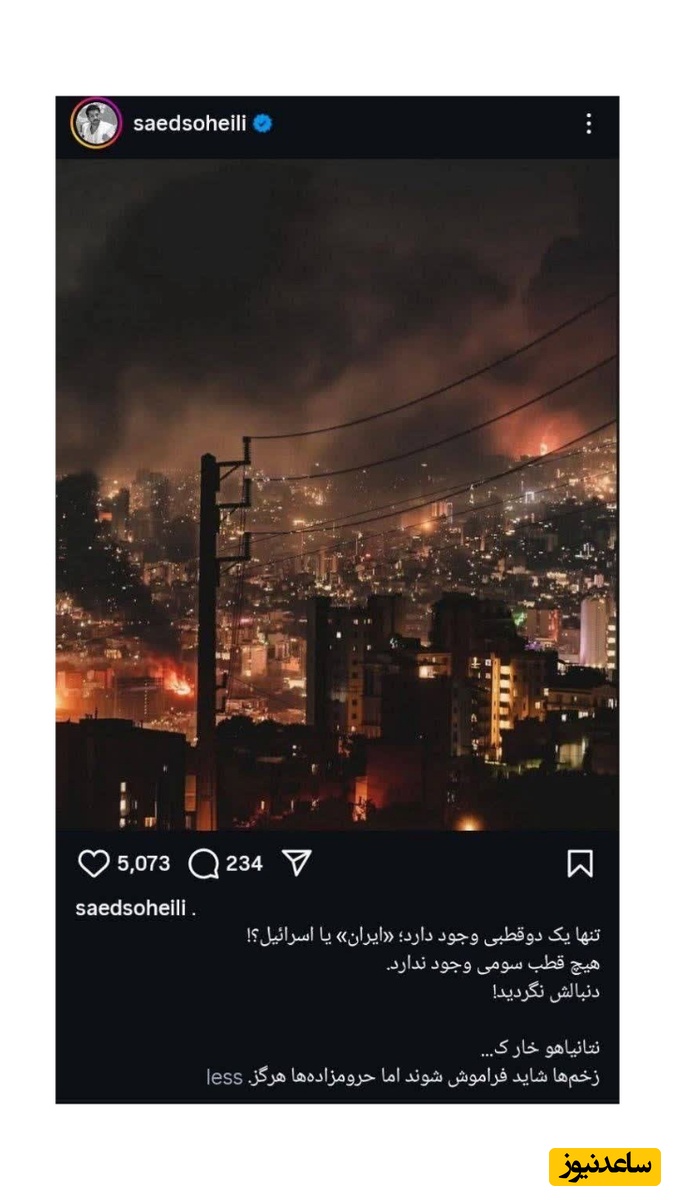Open comments via the speech bubble icon
This screenshot has width=675, height=1200.
pyautogui.click(x=203, y=863)
